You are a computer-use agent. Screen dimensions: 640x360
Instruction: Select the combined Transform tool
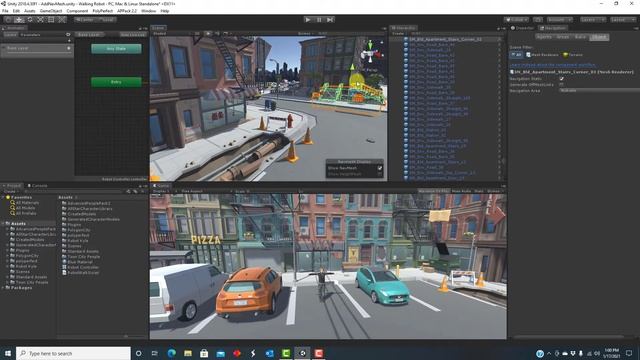[62, 20]
